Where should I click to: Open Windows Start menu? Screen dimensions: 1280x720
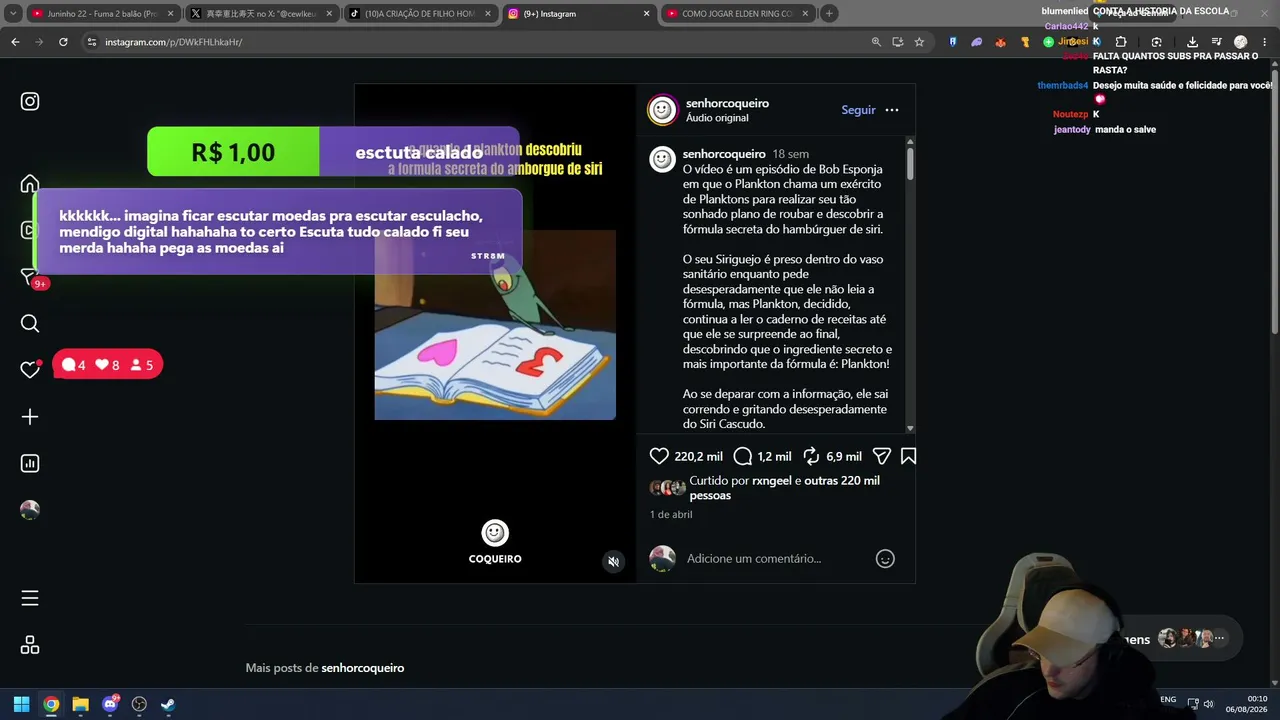pyautogui.click(x=21, y=704)
